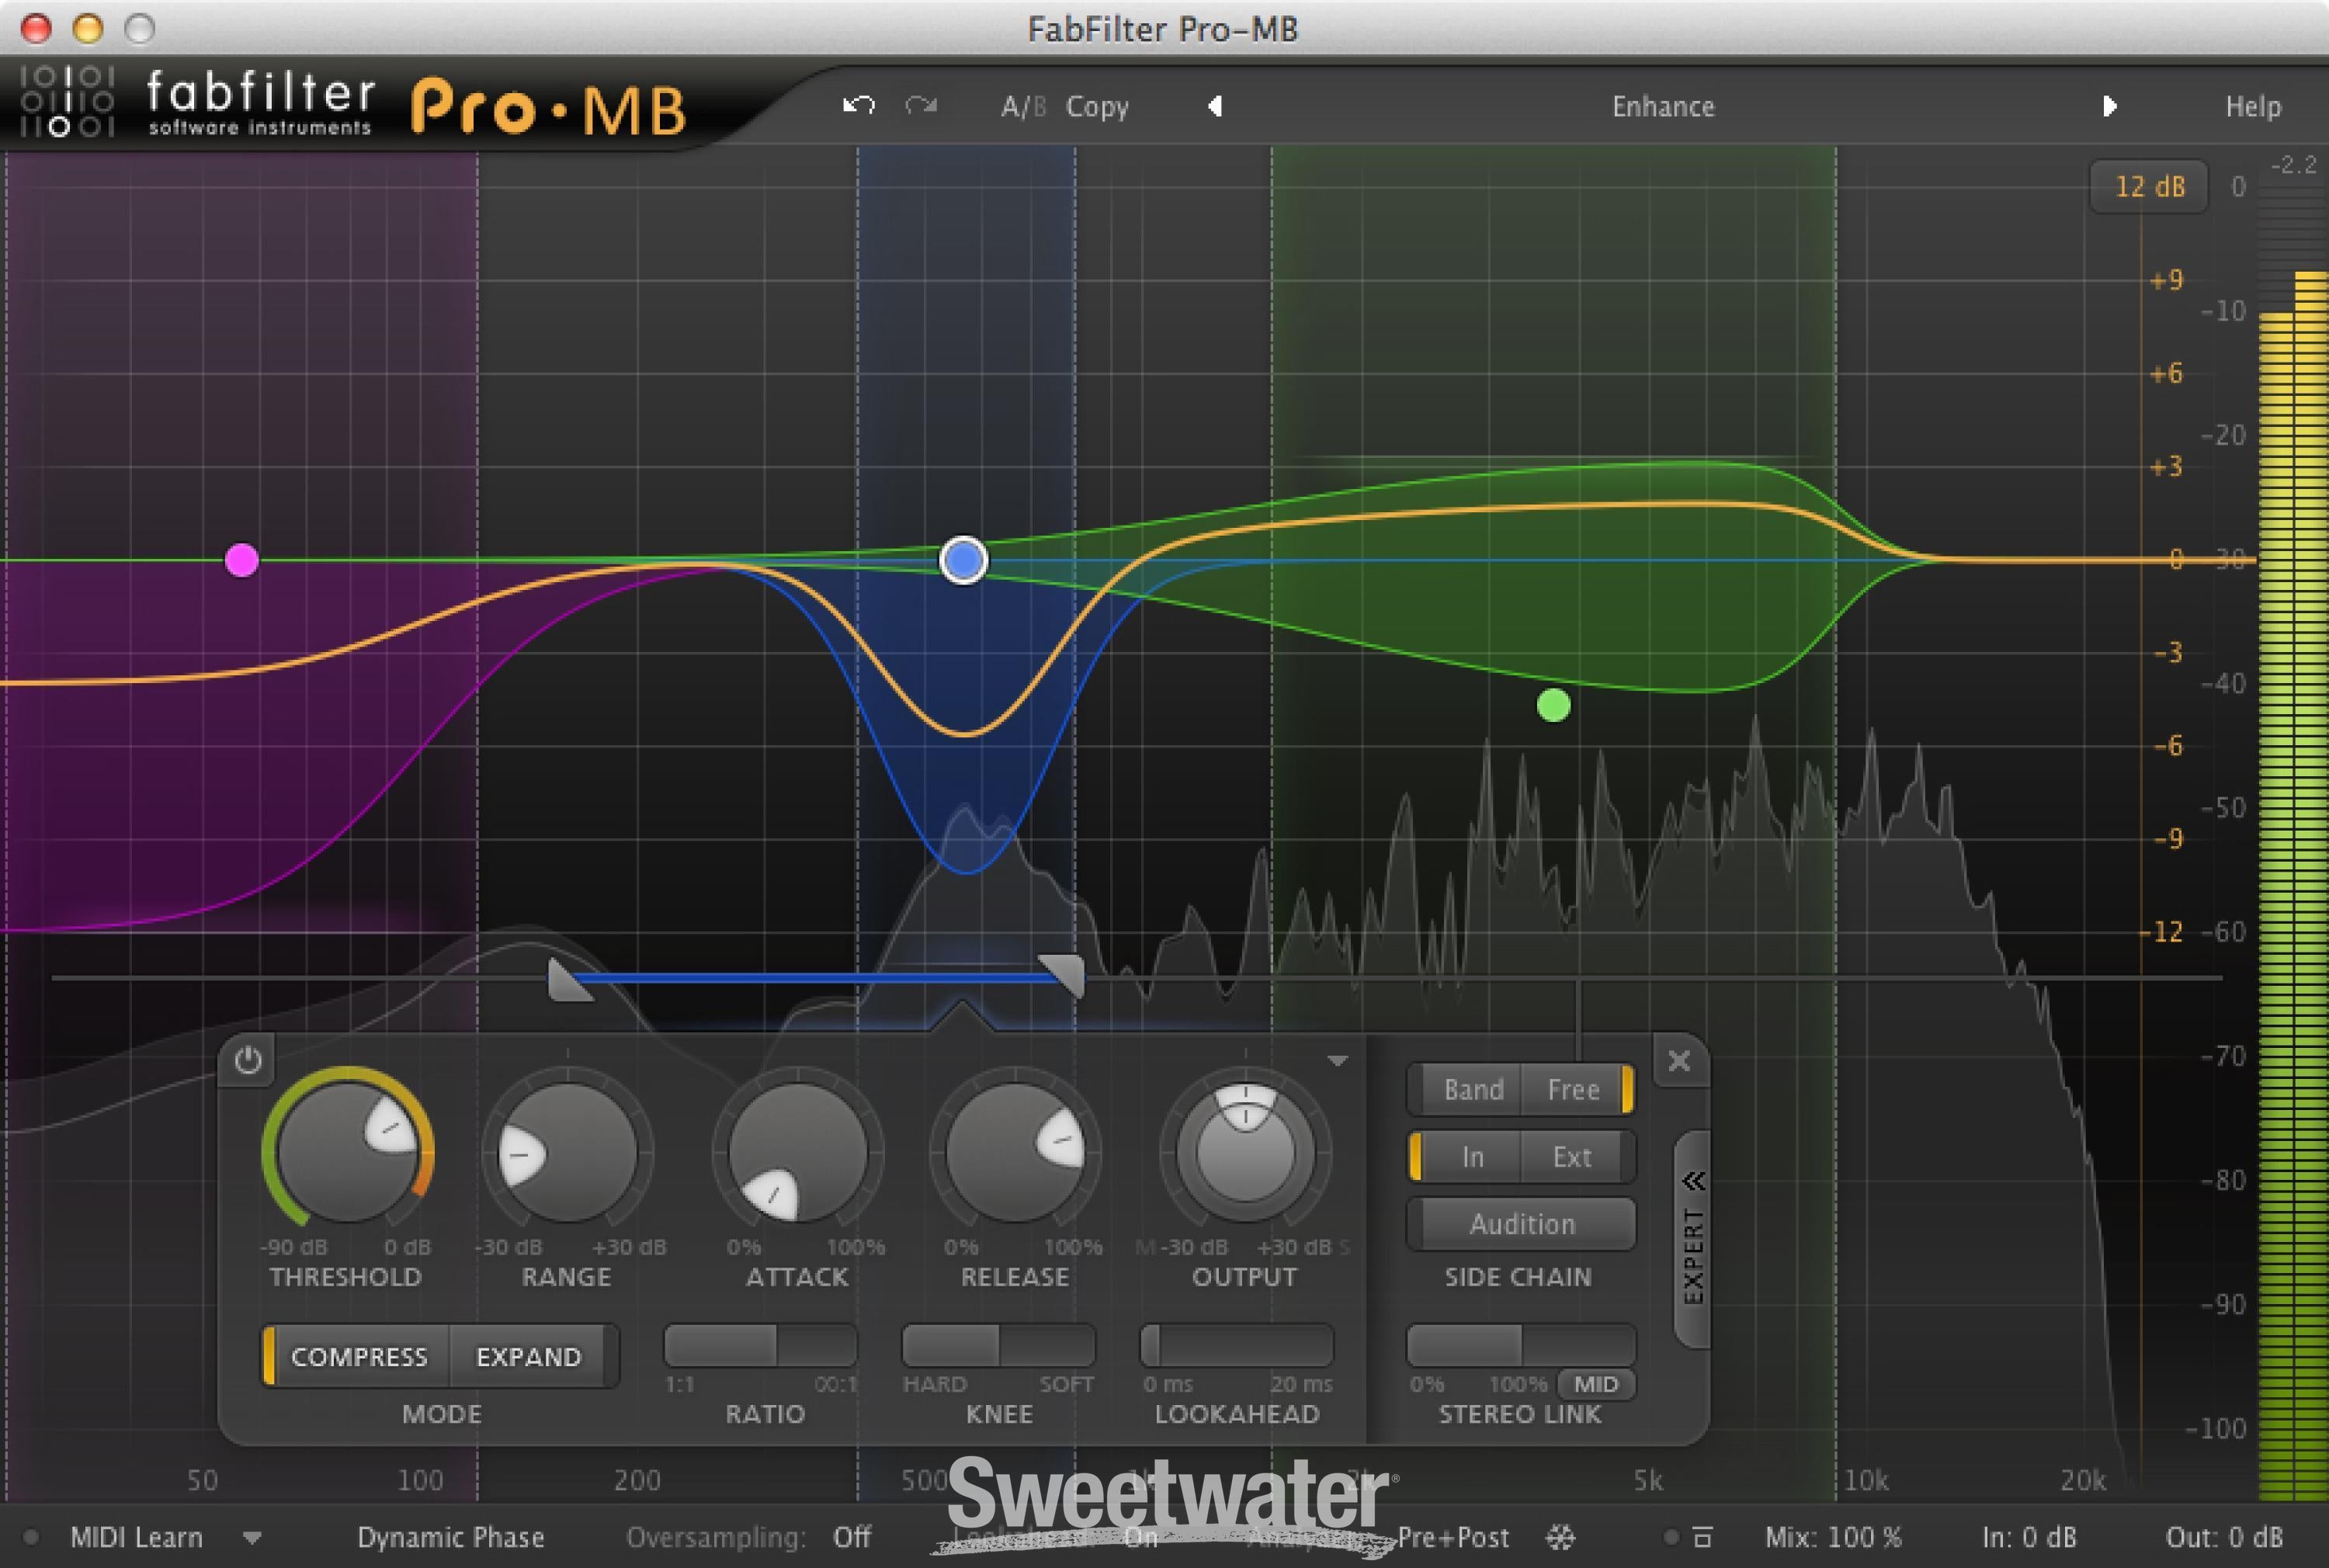The image size is (2329, 1568).
Task: Go to the next preset arrow
Action: coord(2109,106)
